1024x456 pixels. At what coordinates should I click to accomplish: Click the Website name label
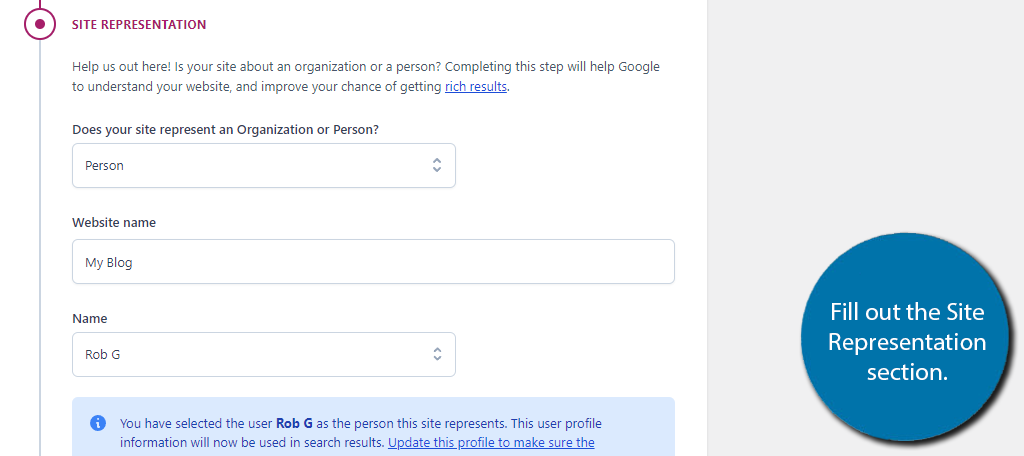point(114,223)
